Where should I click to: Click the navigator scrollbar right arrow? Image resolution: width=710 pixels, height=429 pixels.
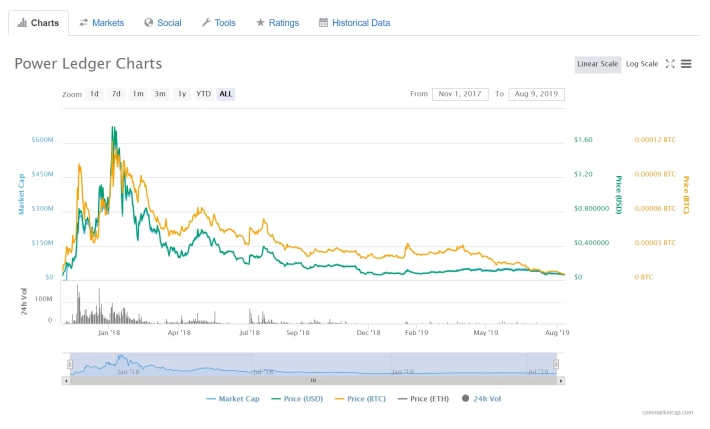[561, 381]
